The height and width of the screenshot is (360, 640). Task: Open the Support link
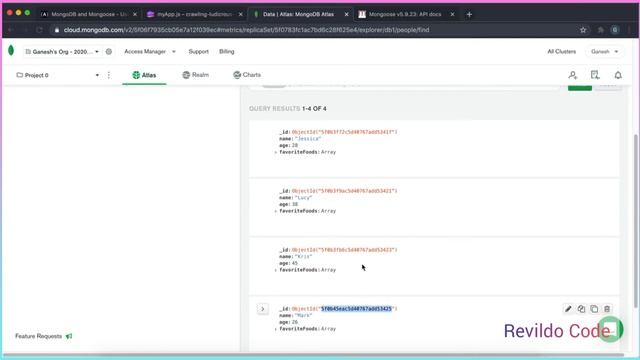point(198,51)
